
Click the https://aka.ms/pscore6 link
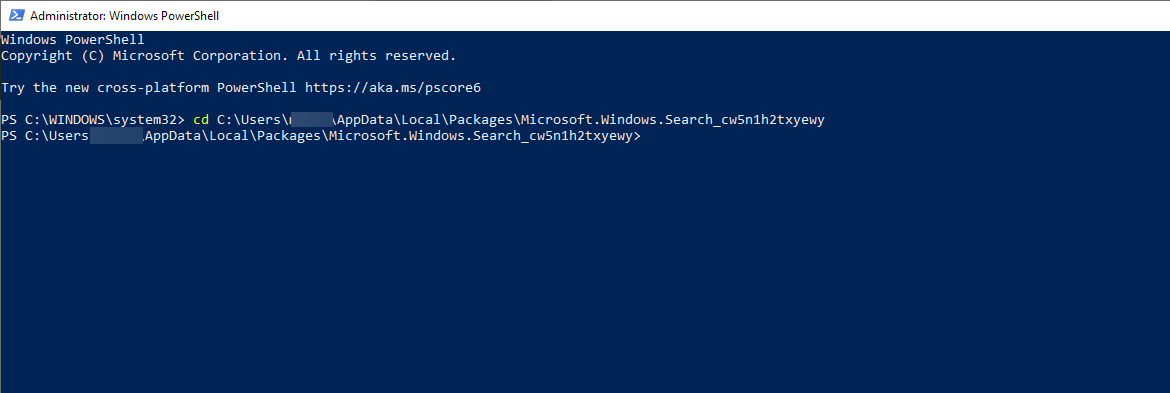393,88
